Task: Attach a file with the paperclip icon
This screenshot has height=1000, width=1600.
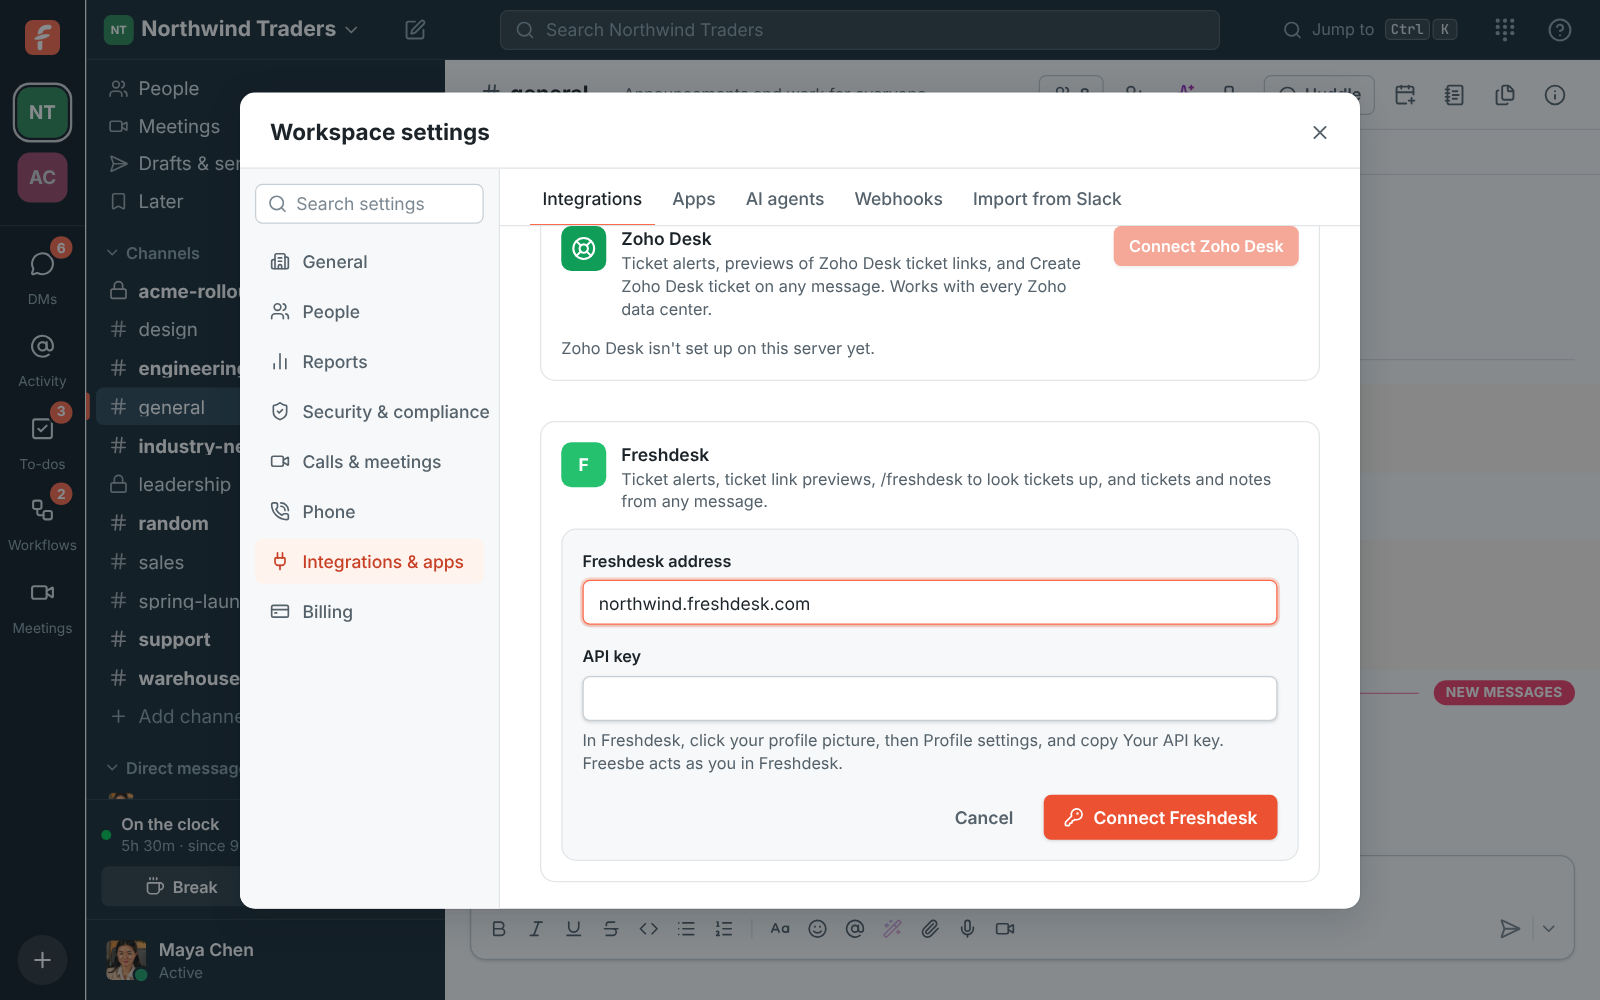Action: click(930, 929)
